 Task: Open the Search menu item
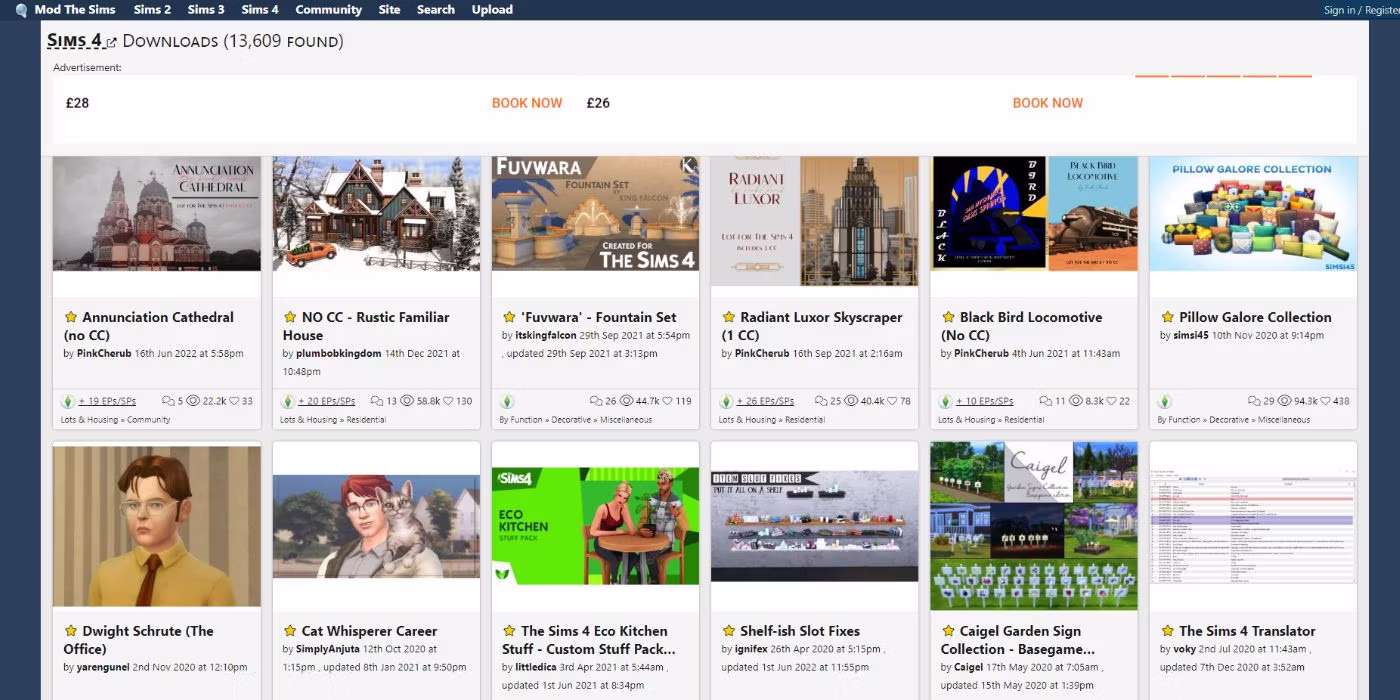tap(436, 10)
